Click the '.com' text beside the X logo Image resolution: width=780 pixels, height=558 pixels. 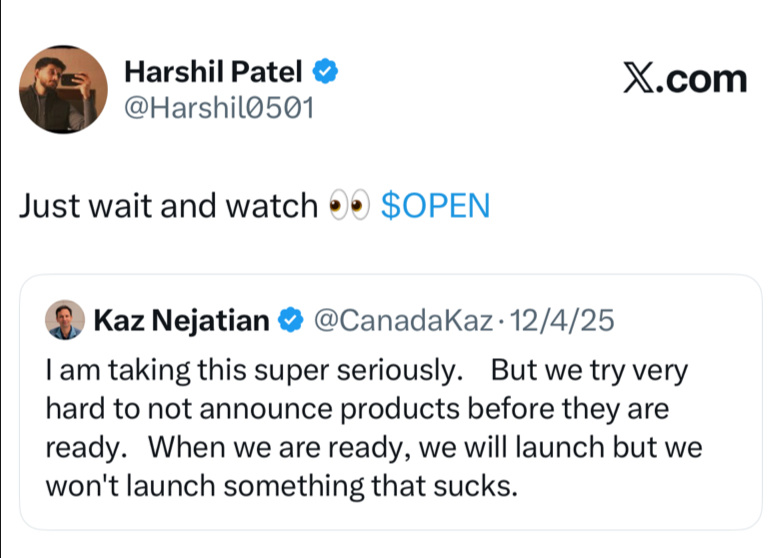click(701, 80)
